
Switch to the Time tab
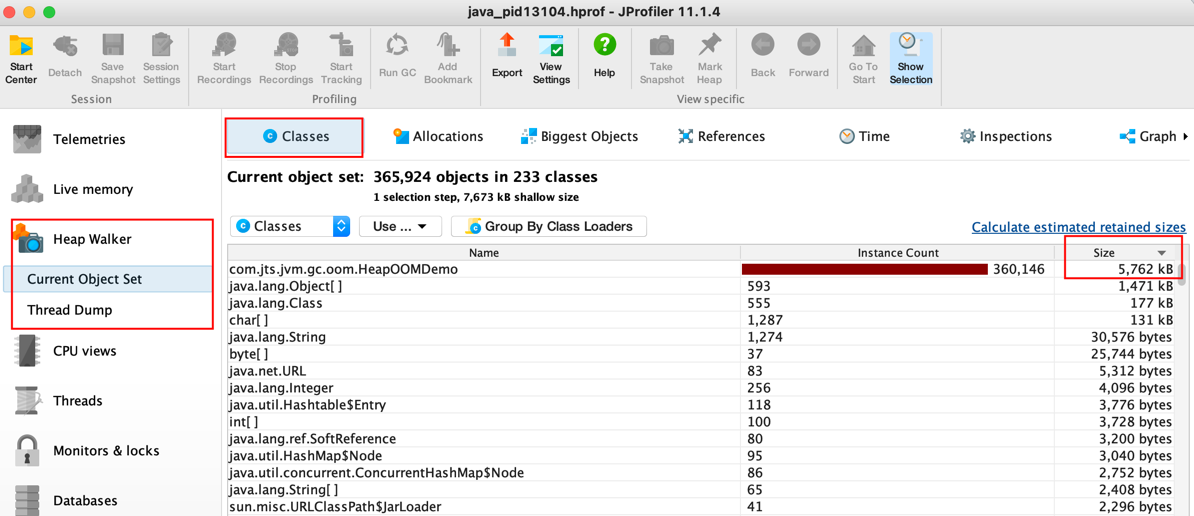coord(864,136)
